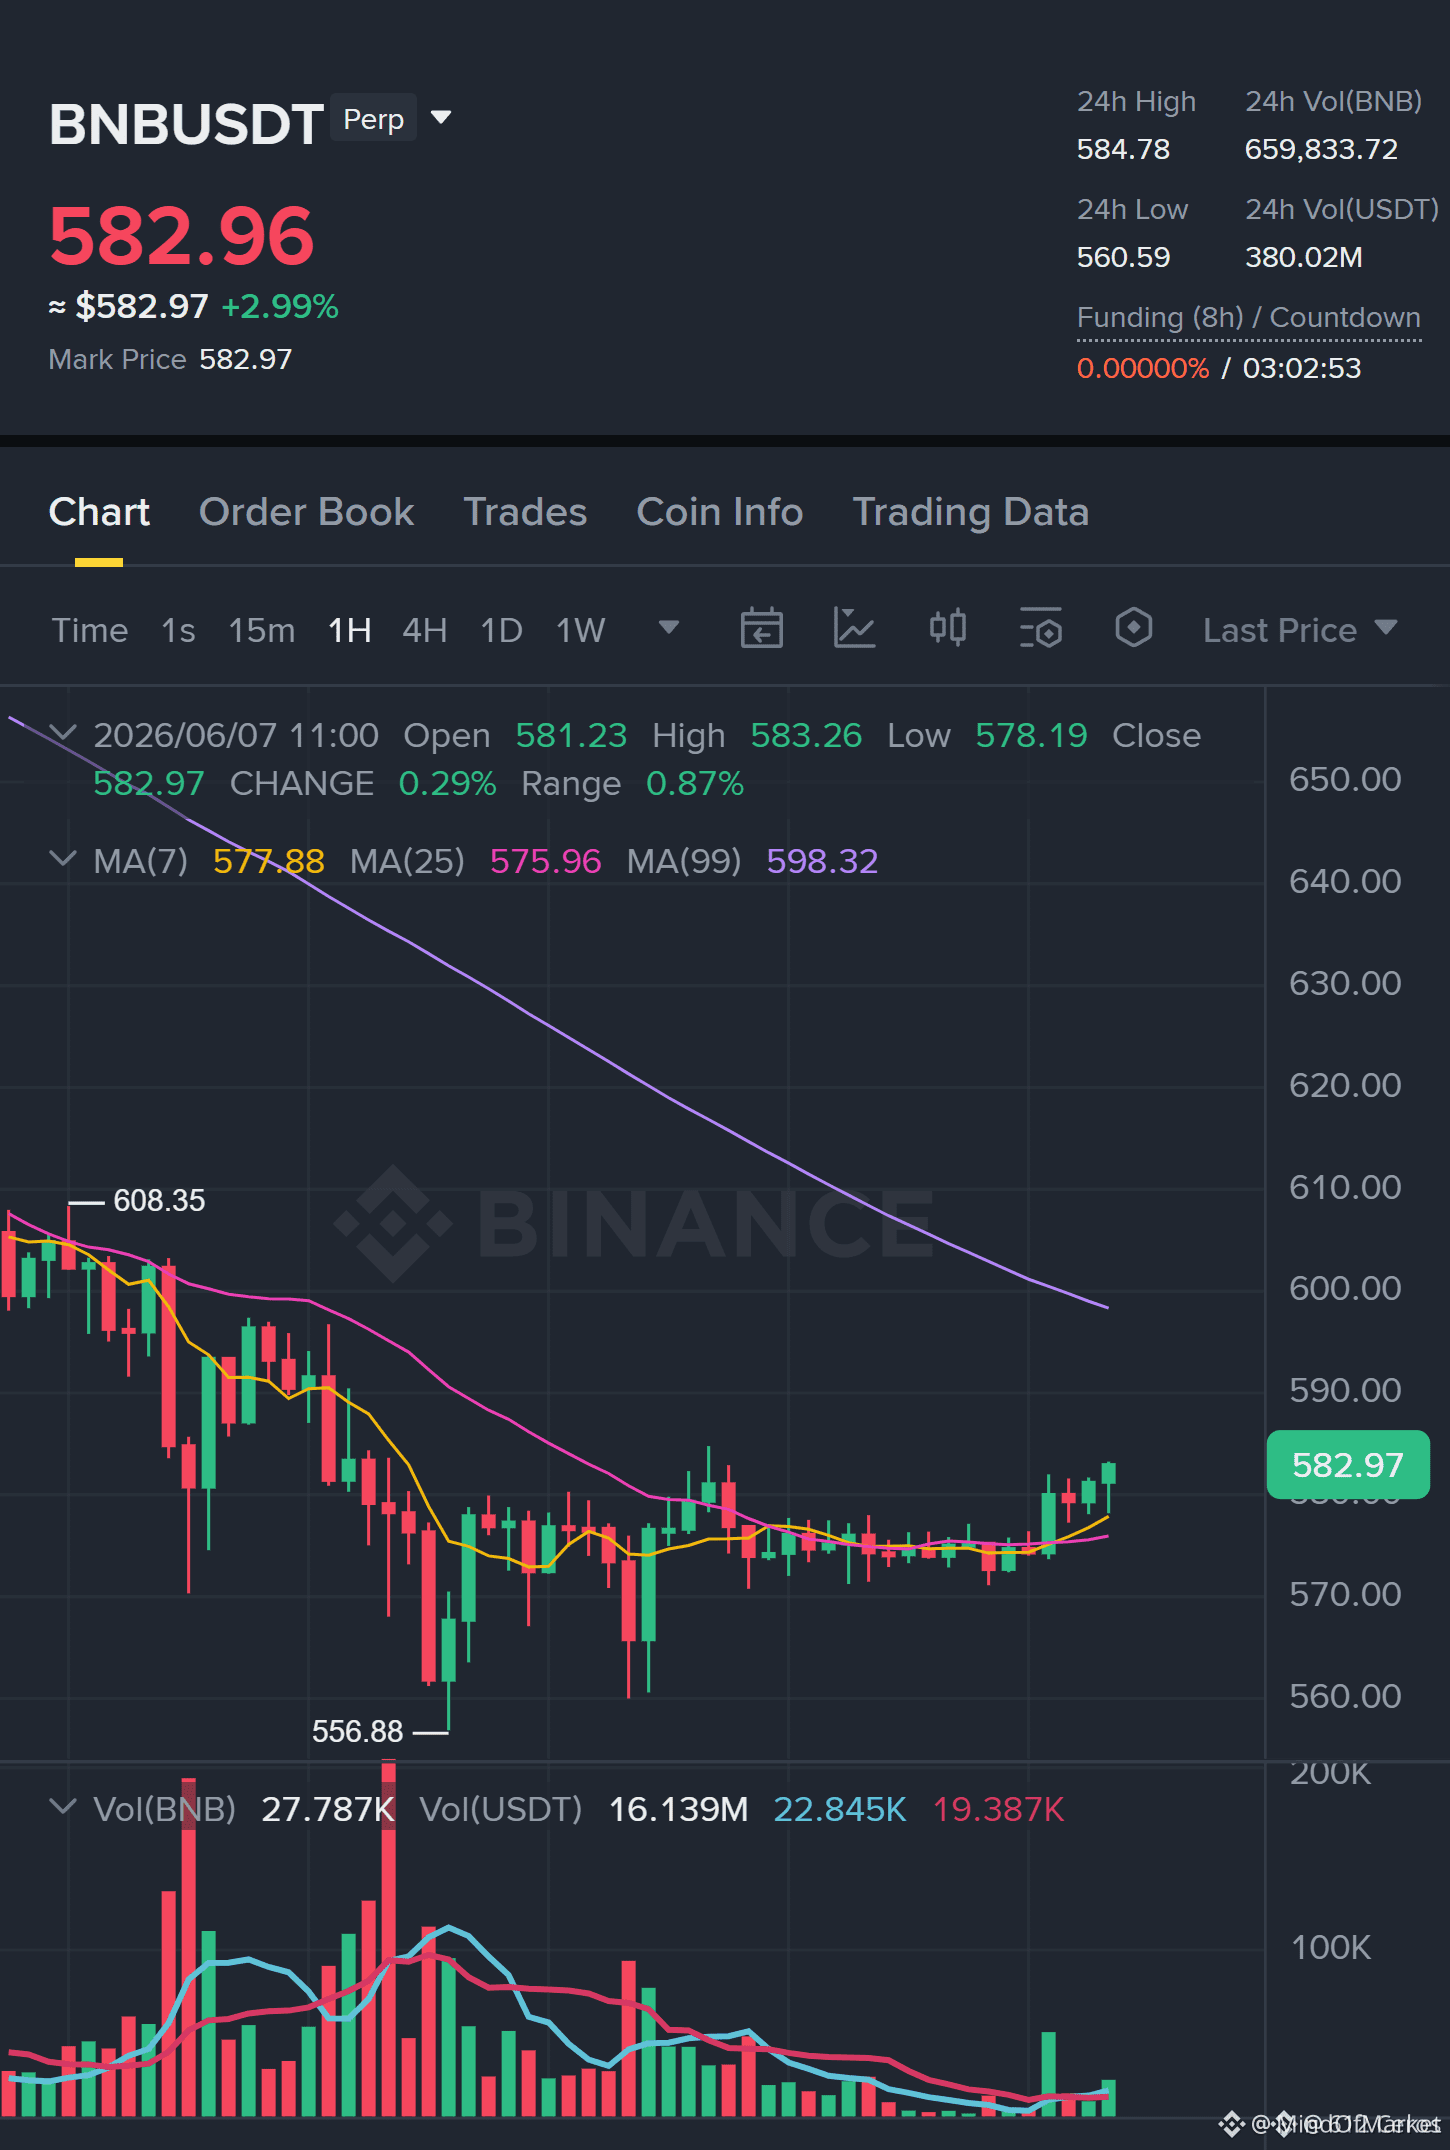Click the hexagon chart preferences icon
1450x2150 pixels.
pos(1134,628)
